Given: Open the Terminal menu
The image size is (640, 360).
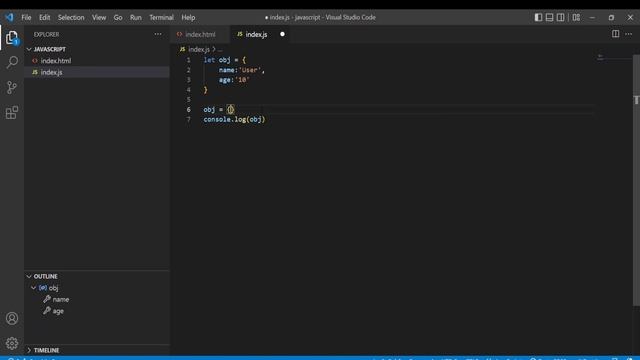Looking at the screenshot, I should click(161, 18).
